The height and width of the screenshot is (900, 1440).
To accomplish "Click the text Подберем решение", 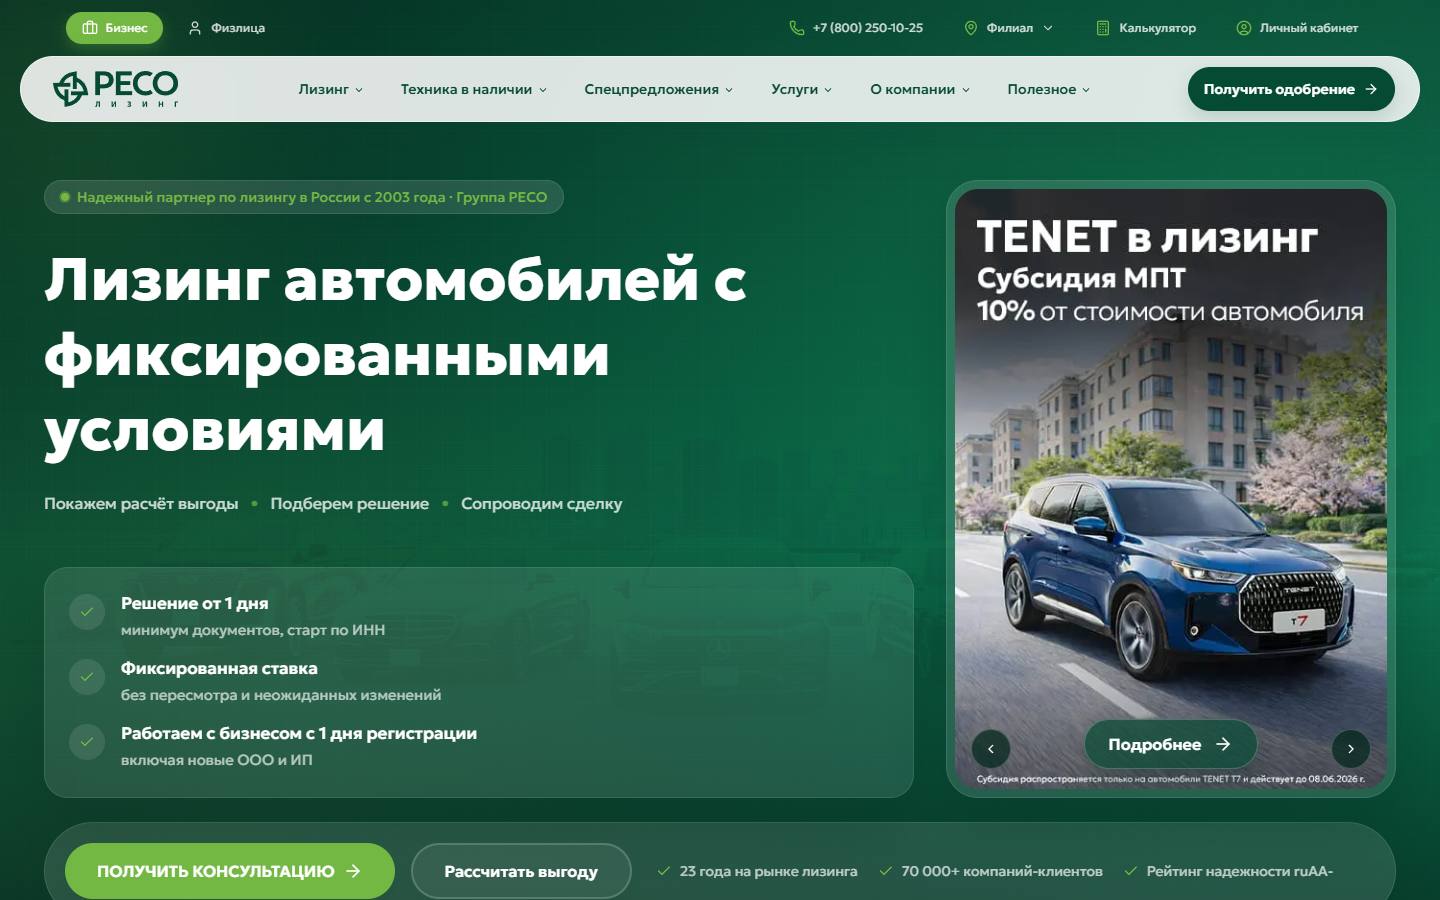I will coord(350,504).
